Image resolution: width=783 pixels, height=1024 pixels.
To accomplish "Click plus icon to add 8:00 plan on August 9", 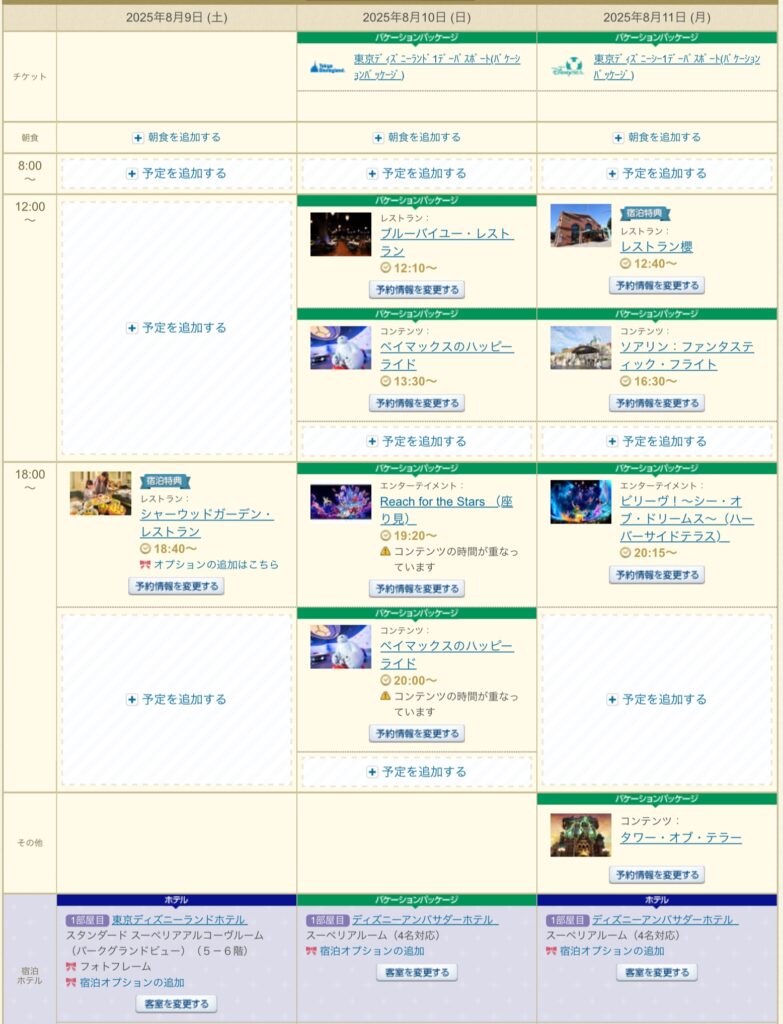I will [132, 174].
